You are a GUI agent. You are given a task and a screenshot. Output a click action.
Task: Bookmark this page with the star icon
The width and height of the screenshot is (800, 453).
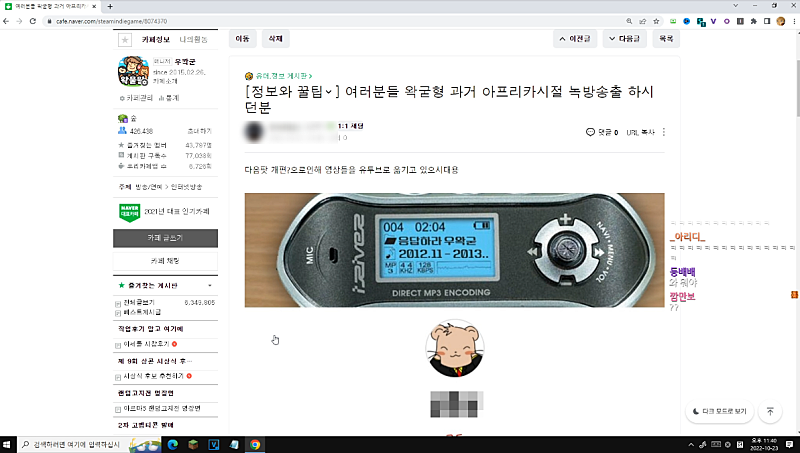tap(656, 21)
